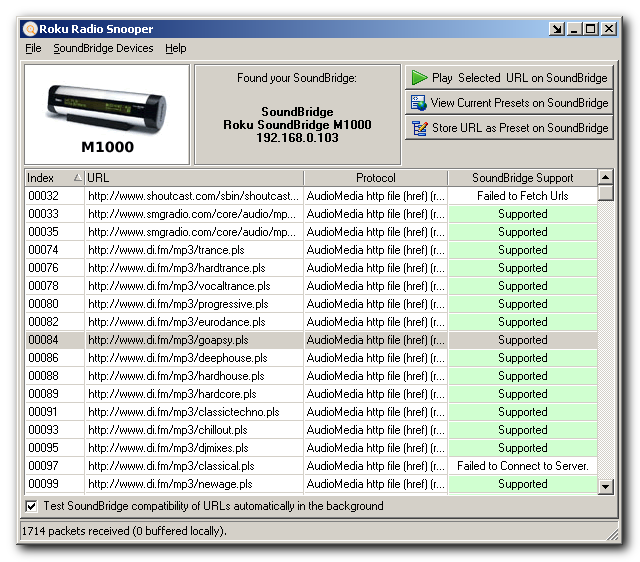This screenshot has height=562, width=640.
Task: Click the Roku SoundBridge M1000 device name
Action: coord(297,124)
